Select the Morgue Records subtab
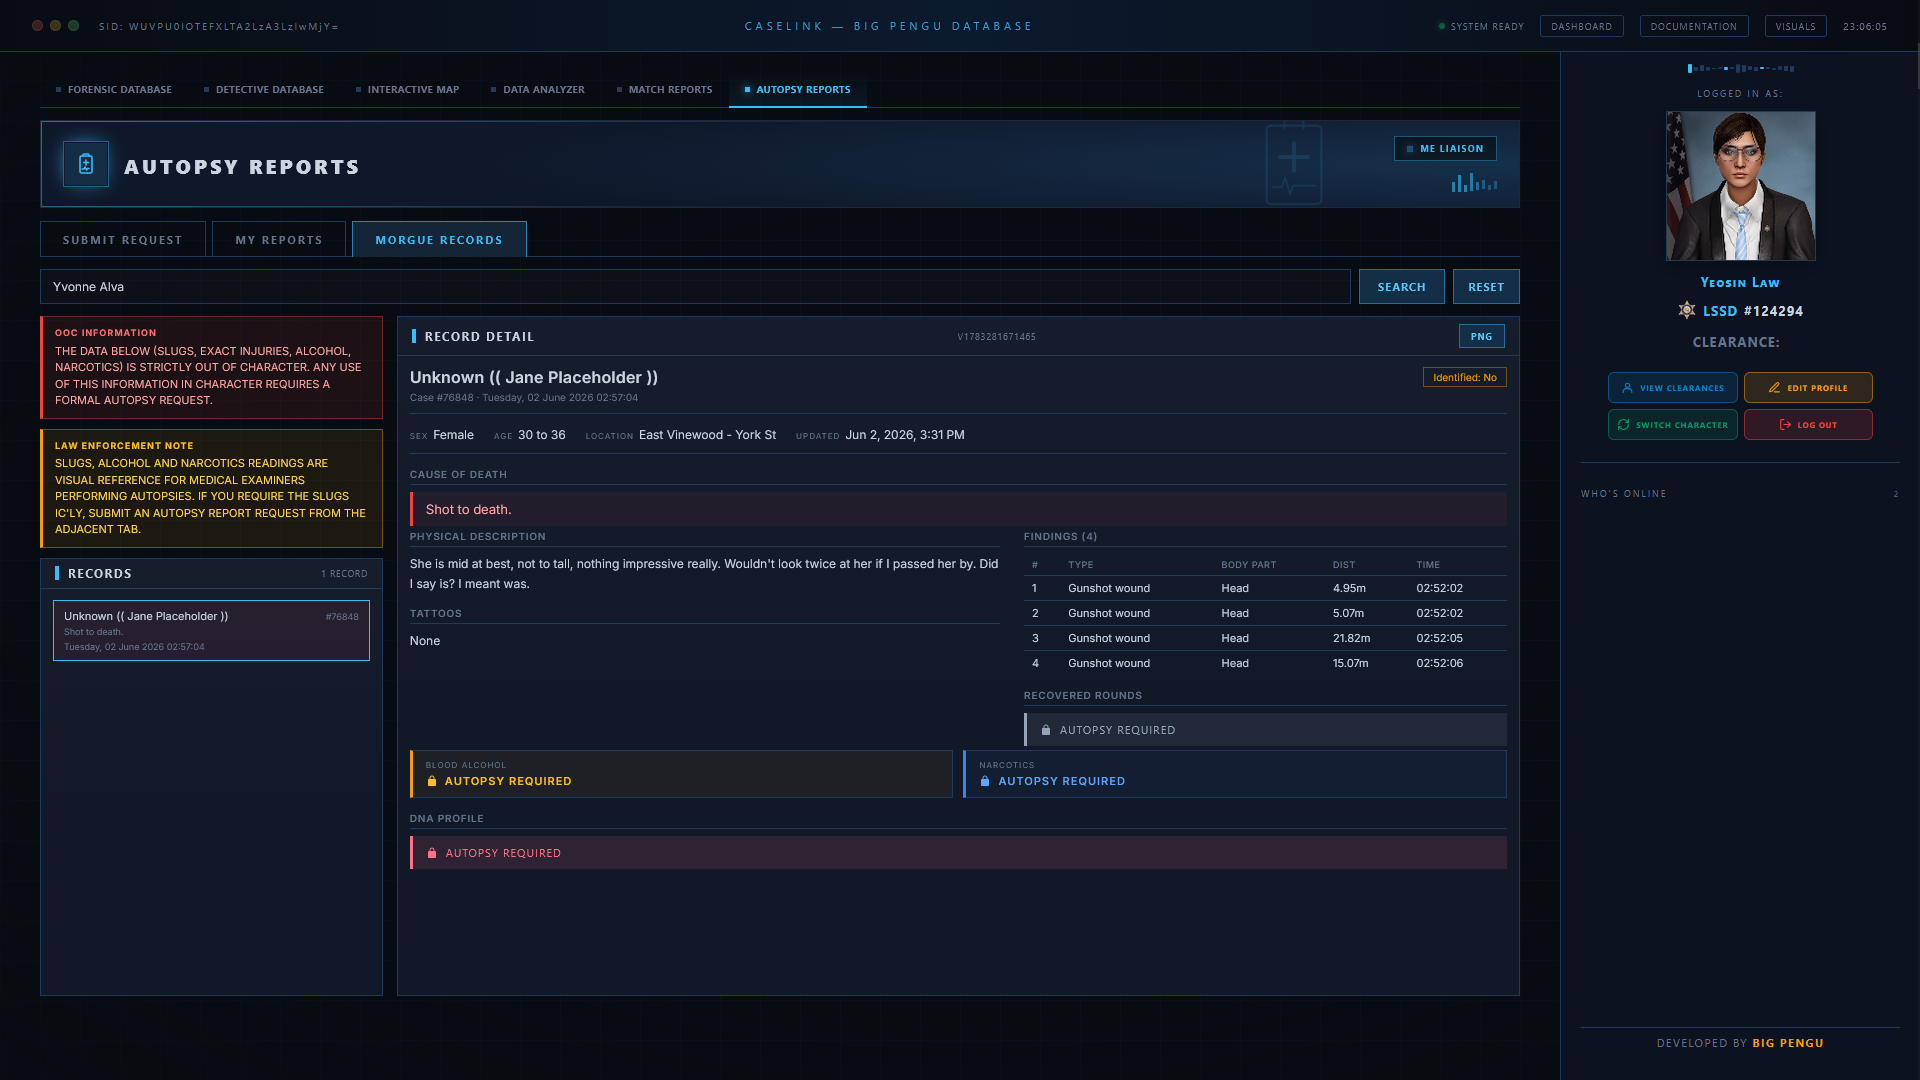This screenshot has height=1080, width=1920. click(x=439, y=240)
